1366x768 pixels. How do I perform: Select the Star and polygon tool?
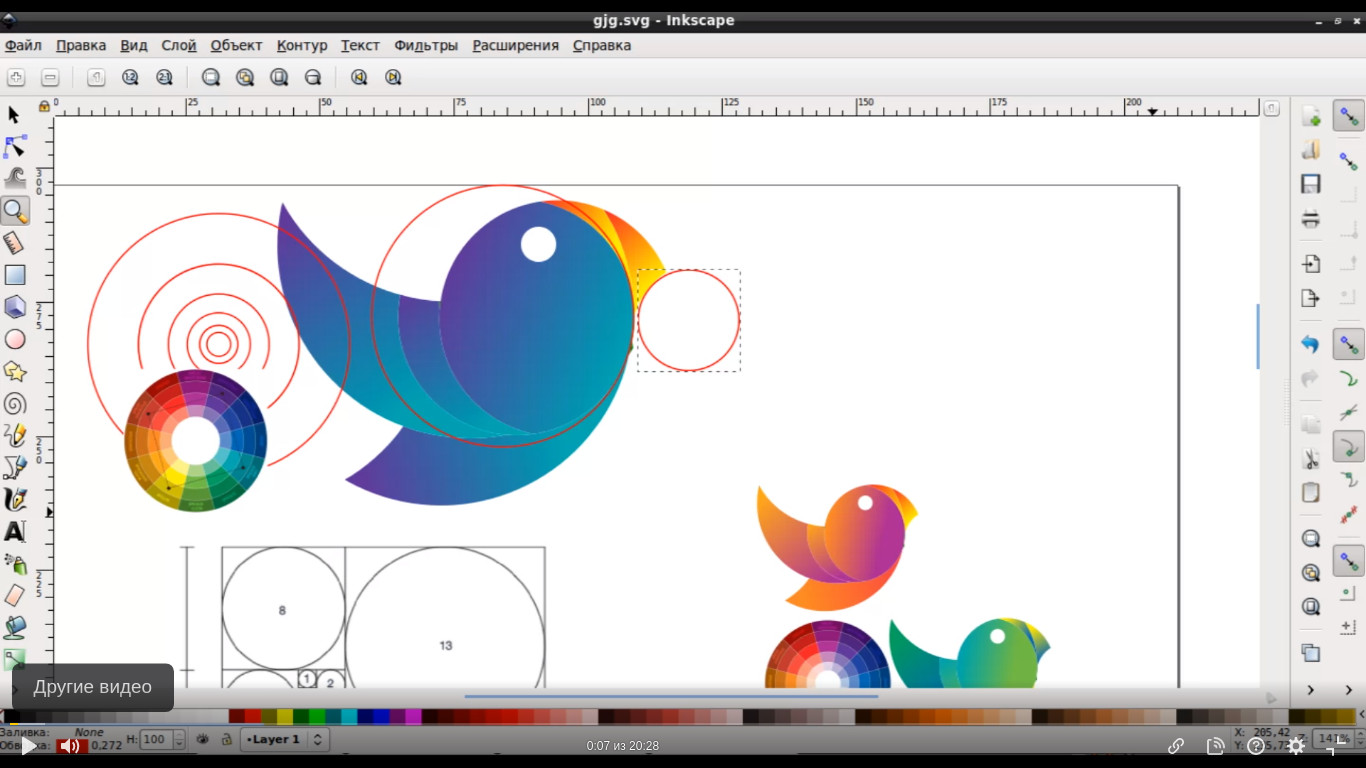[x=14, y=371]
